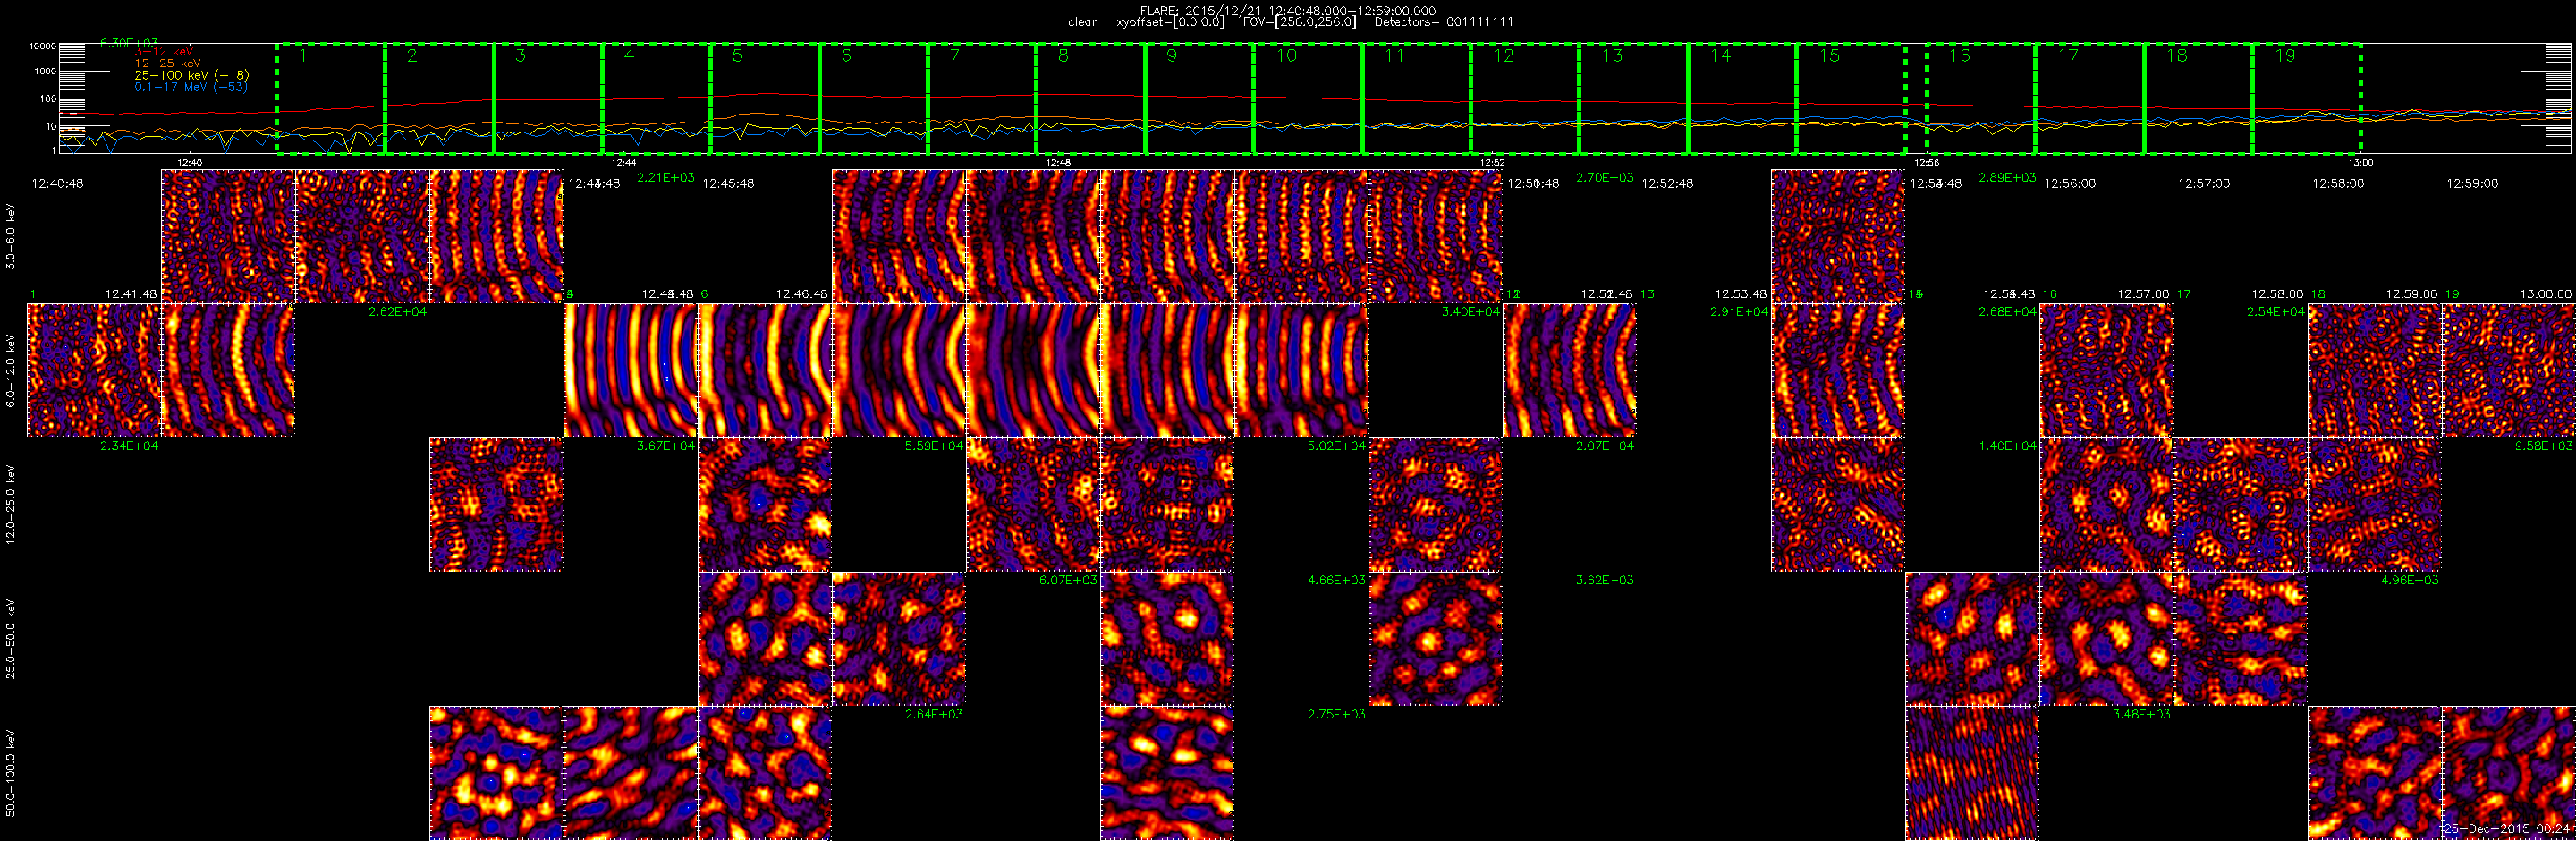Click the 12:45:48 time label
Screen dimensions: 2576x841
pyautogui.click(x=728, y=184)
